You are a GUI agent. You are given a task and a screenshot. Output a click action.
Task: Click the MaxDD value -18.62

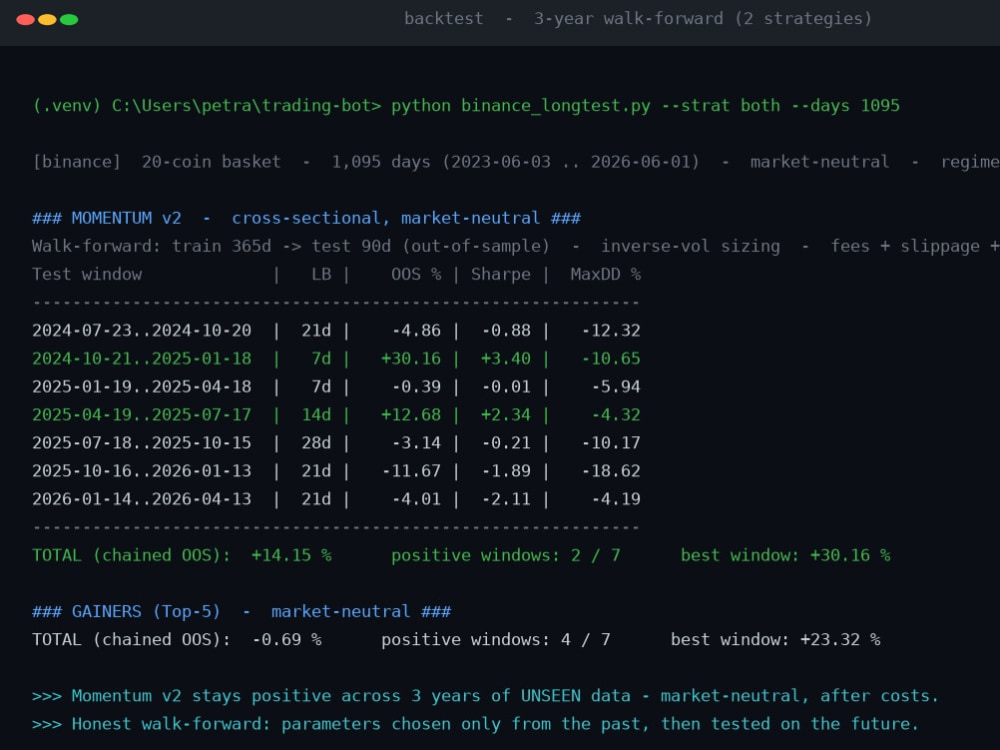point(610,471)
